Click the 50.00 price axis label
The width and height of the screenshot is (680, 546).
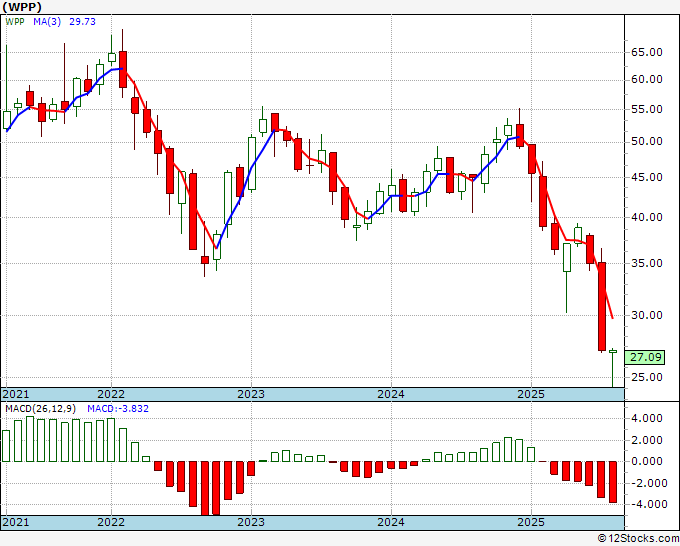coord(647,141)
